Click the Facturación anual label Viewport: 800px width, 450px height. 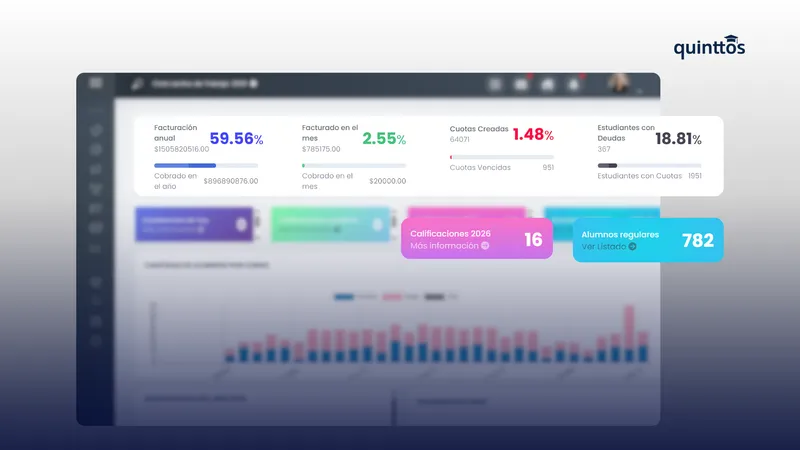(176, 133)
